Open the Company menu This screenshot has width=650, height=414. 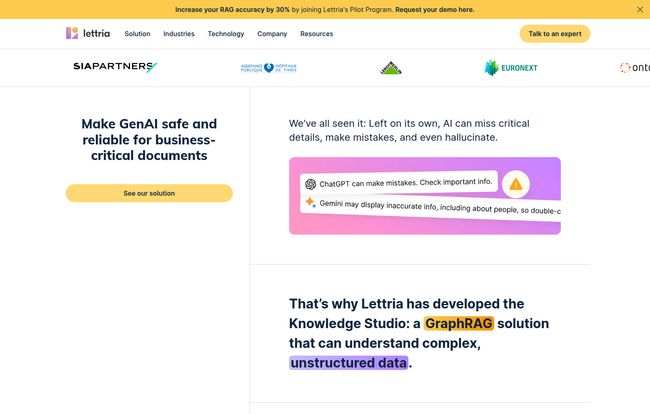[x=272, y=34]
